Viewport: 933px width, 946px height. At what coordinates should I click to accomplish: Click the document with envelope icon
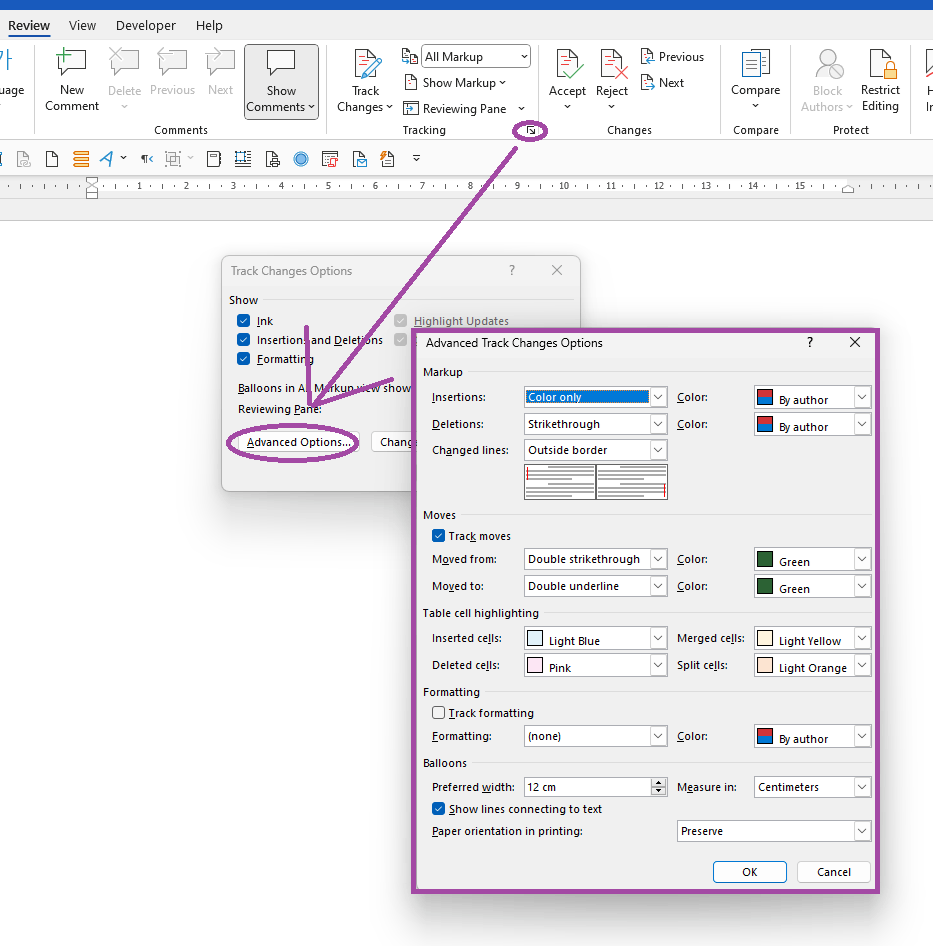pos(360,159)
